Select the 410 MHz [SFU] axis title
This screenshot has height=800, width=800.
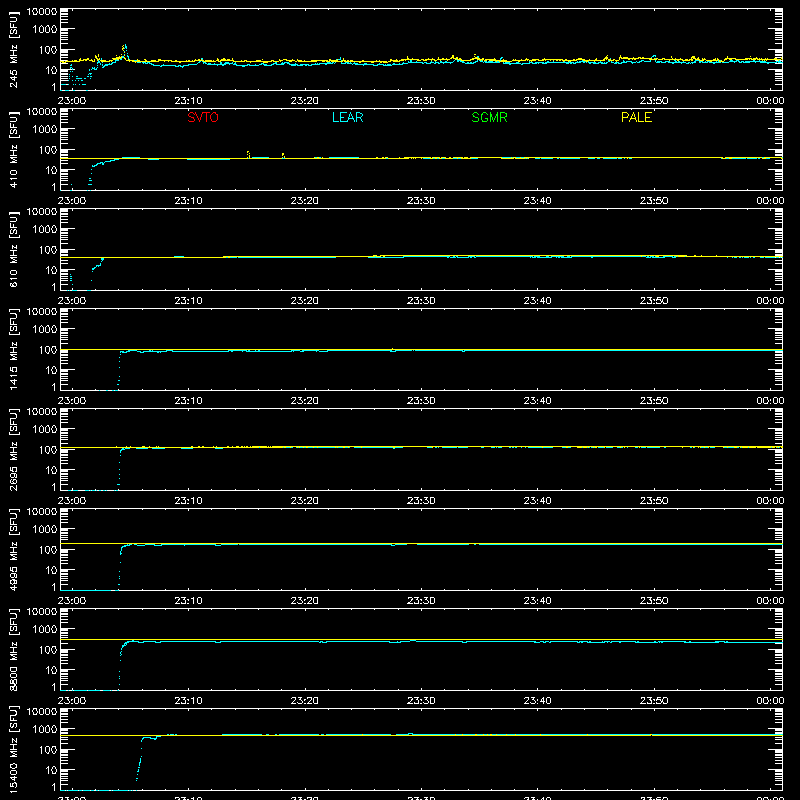(x=13, y=150)
